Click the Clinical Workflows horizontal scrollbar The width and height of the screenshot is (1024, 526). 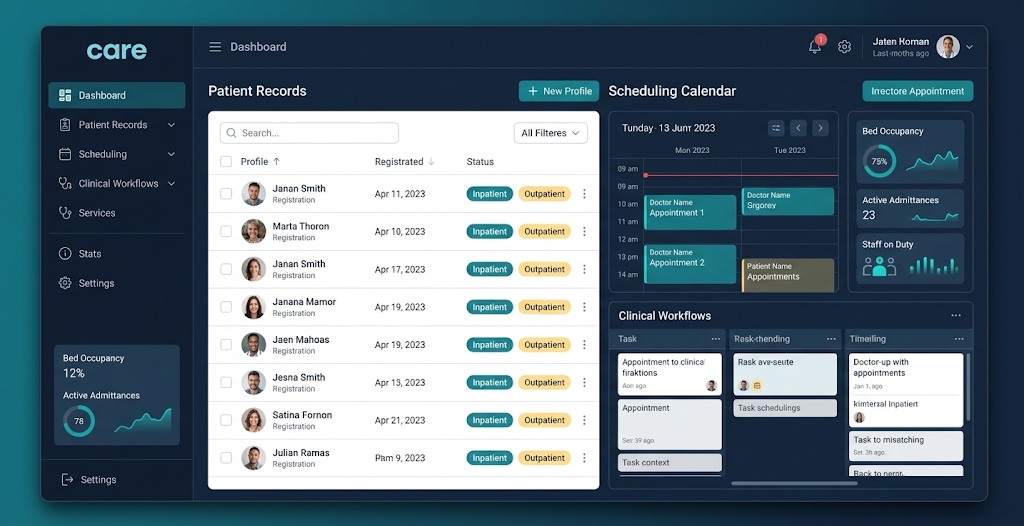[x=794, y=484]
